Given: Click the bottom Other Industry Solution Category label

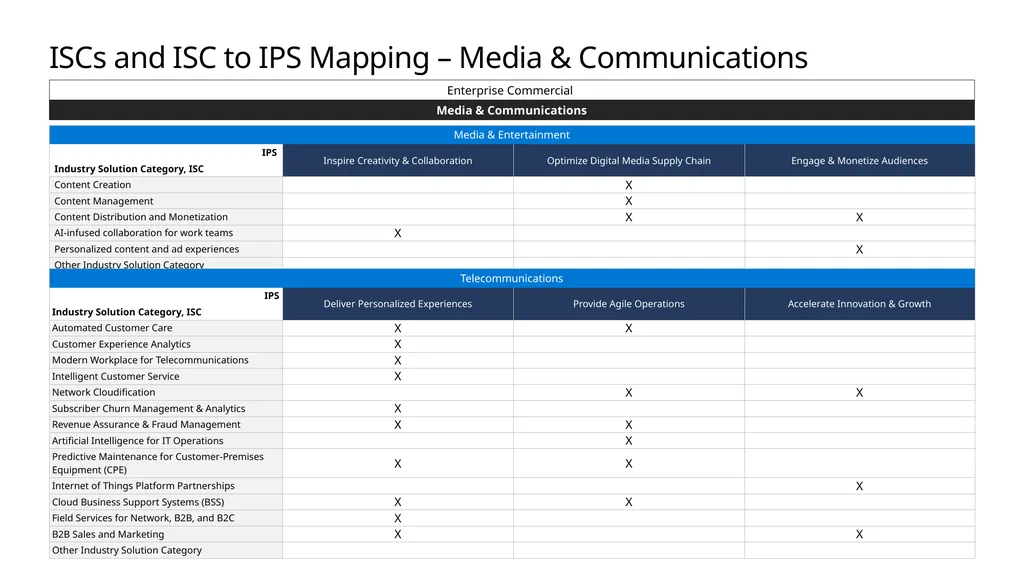Looking at the screenshot, I should point(127,550).
